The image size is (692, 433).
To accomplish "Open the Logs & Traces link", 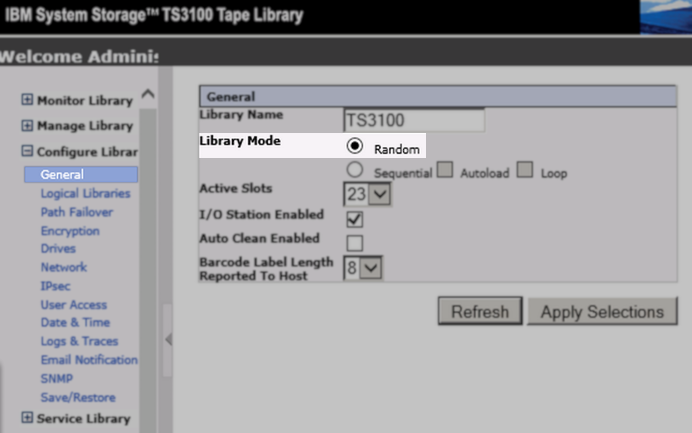I will coord(79,341).
